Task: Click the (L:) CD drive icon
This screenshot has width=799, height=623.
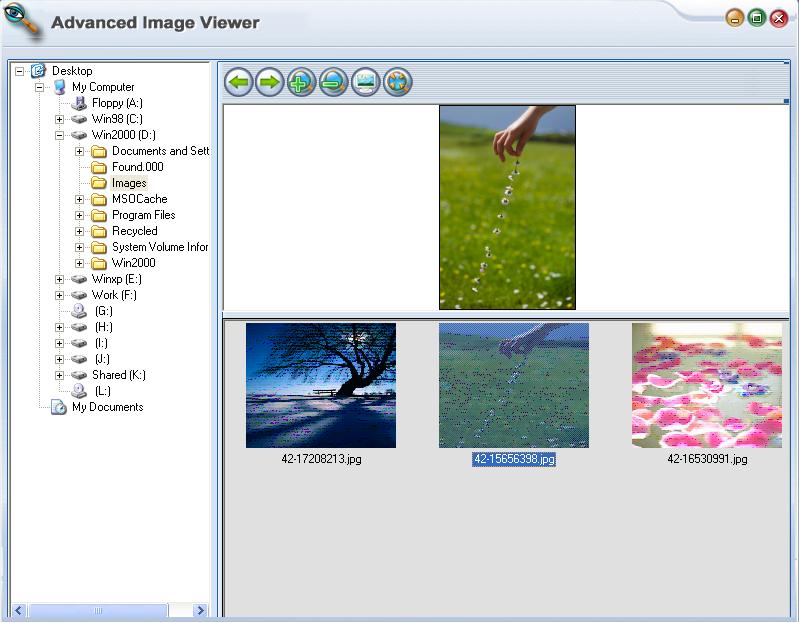Action: point(79,391)
